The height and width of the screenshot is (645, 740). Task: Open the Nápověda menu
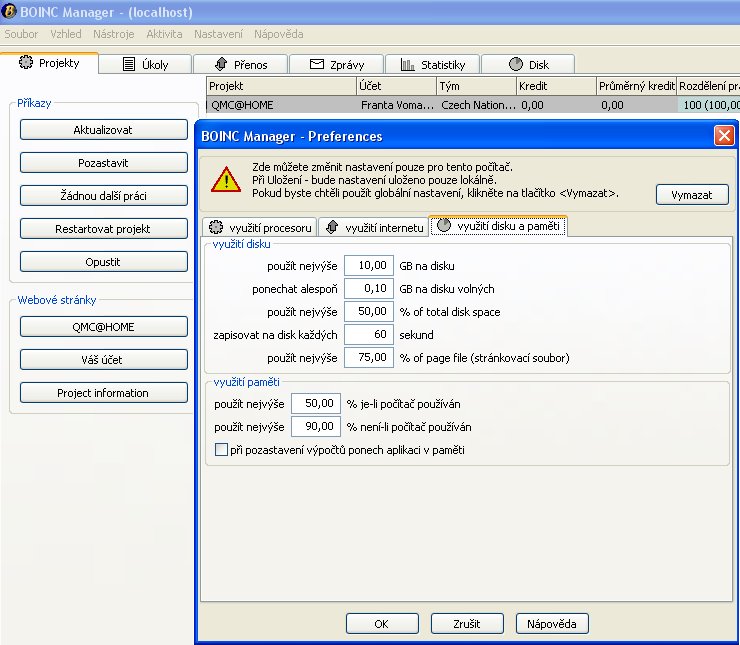click(278, 34)
